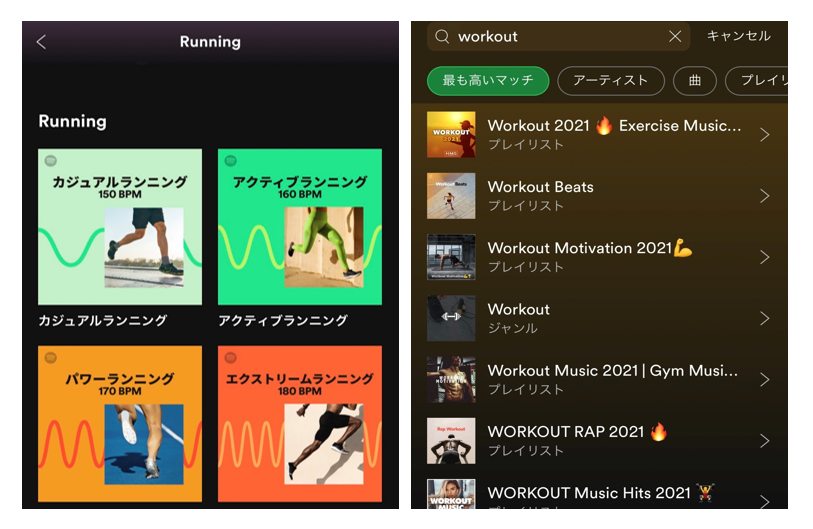This screenshot has height=529, width=813.
Task: Open the Workout Beats result
Action: [x=599, y=196]
